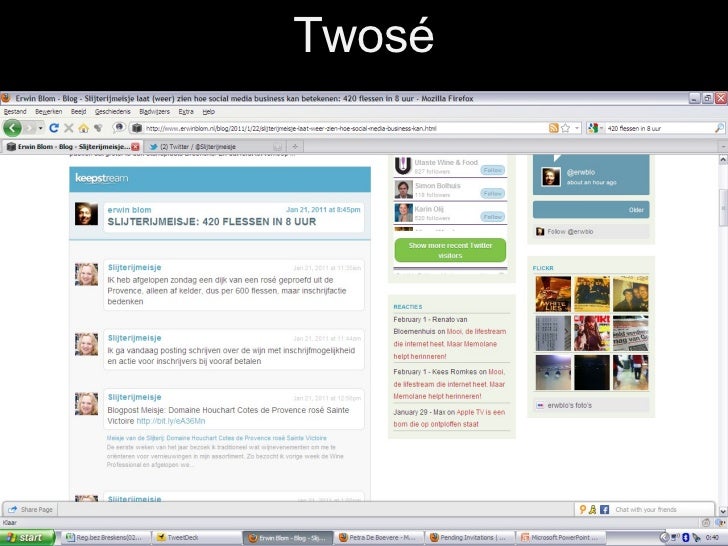Open the White Lies Flickr thumbnail

553,294
